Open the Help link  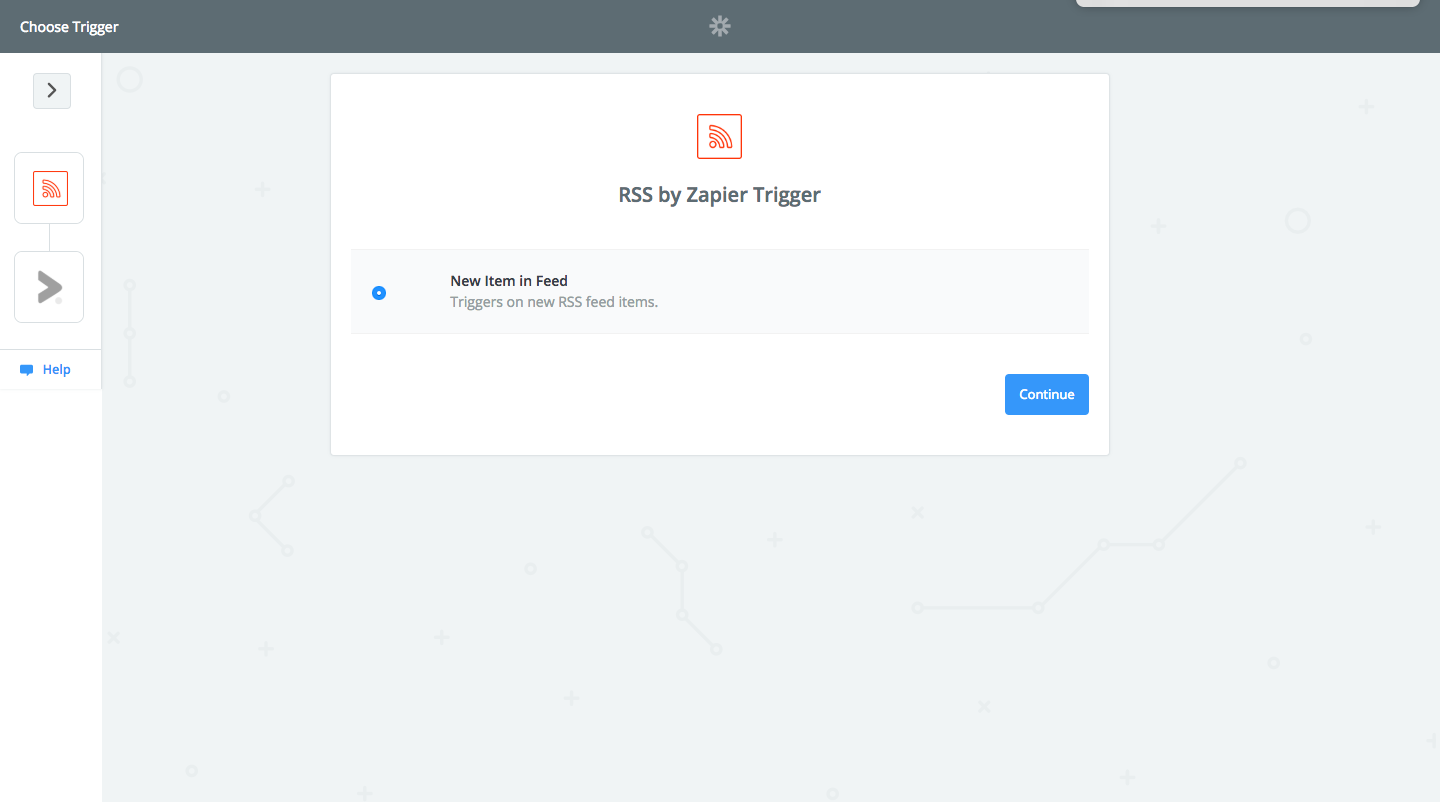pos(57,370)
